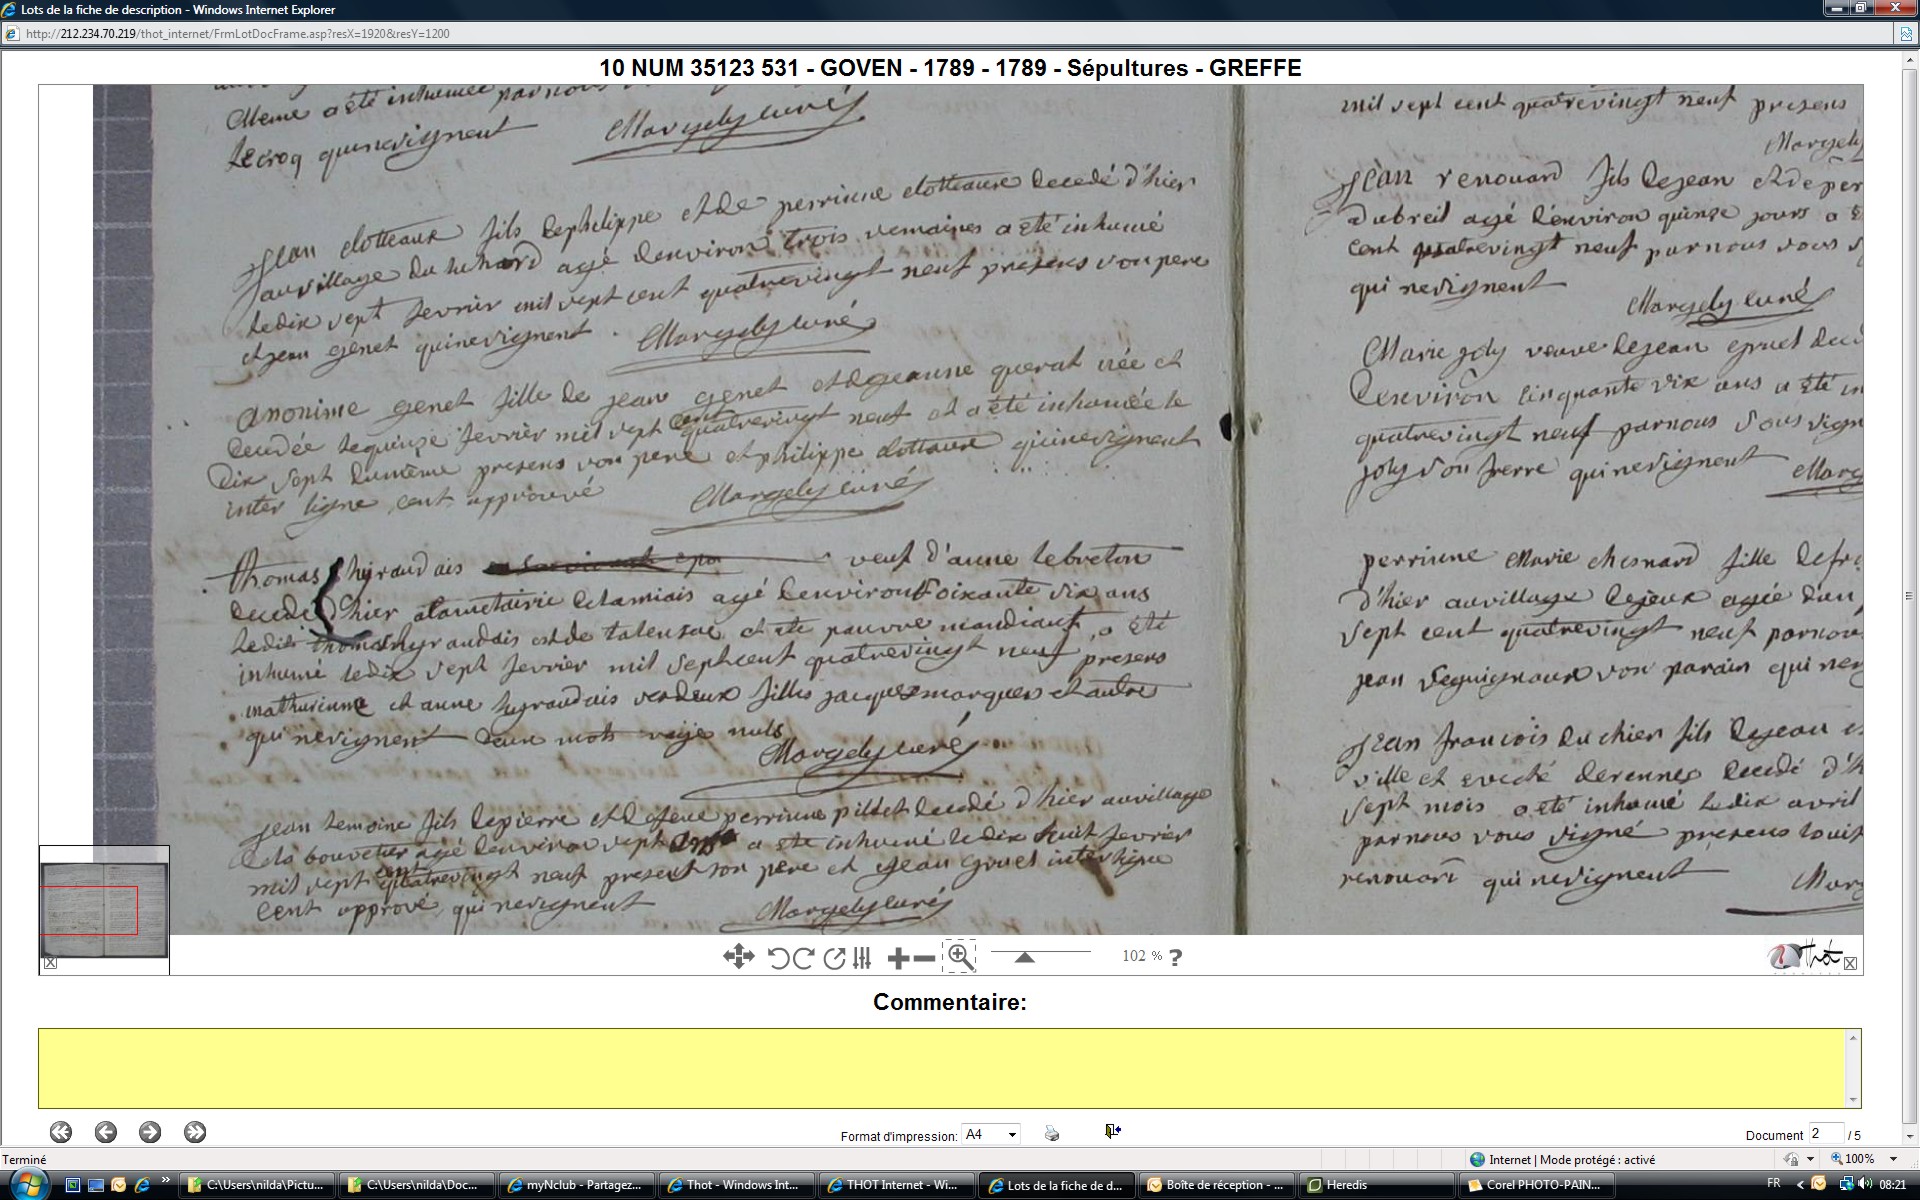The image size is (1920, 1200).
Task: Print the document with printer icon
Action: pyautogui.click(x=1051, y=1133)
